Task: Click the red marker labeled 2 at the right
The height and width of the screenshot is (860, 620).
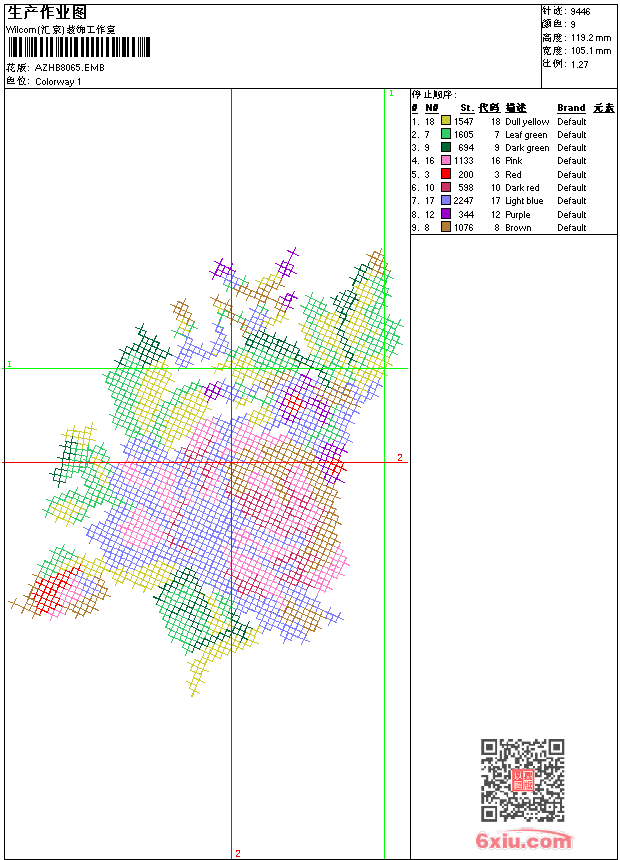Action: 400,457
